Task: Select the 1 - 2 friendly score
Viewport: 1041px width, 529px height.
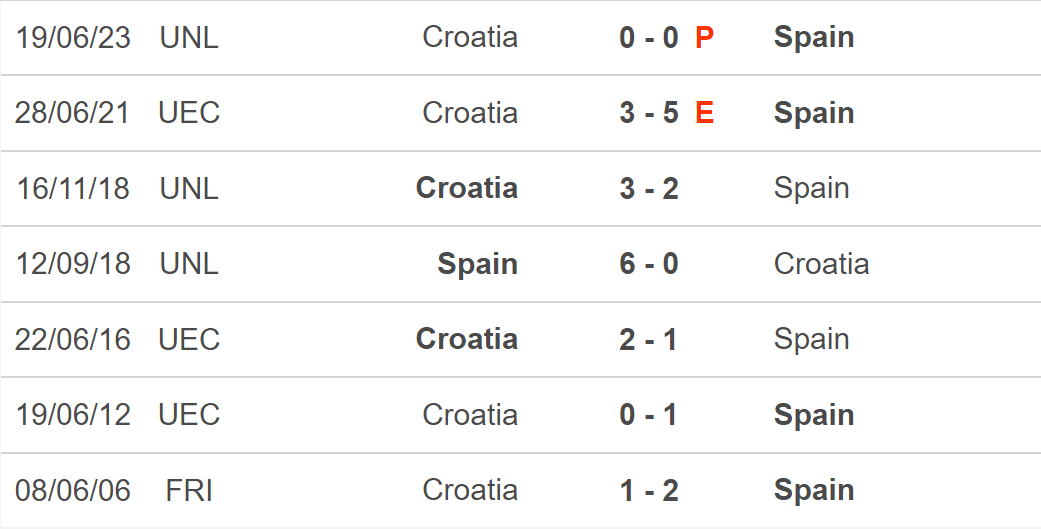Action: [649, 491]
